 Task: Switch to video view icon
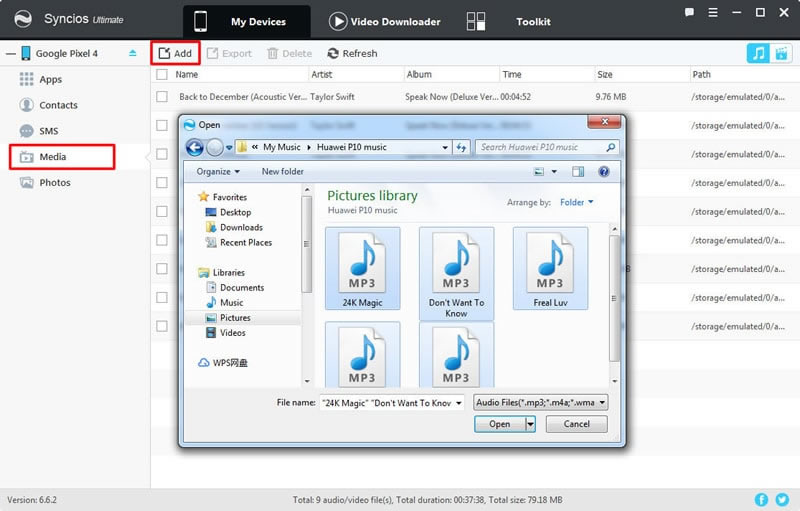[781, 53]
